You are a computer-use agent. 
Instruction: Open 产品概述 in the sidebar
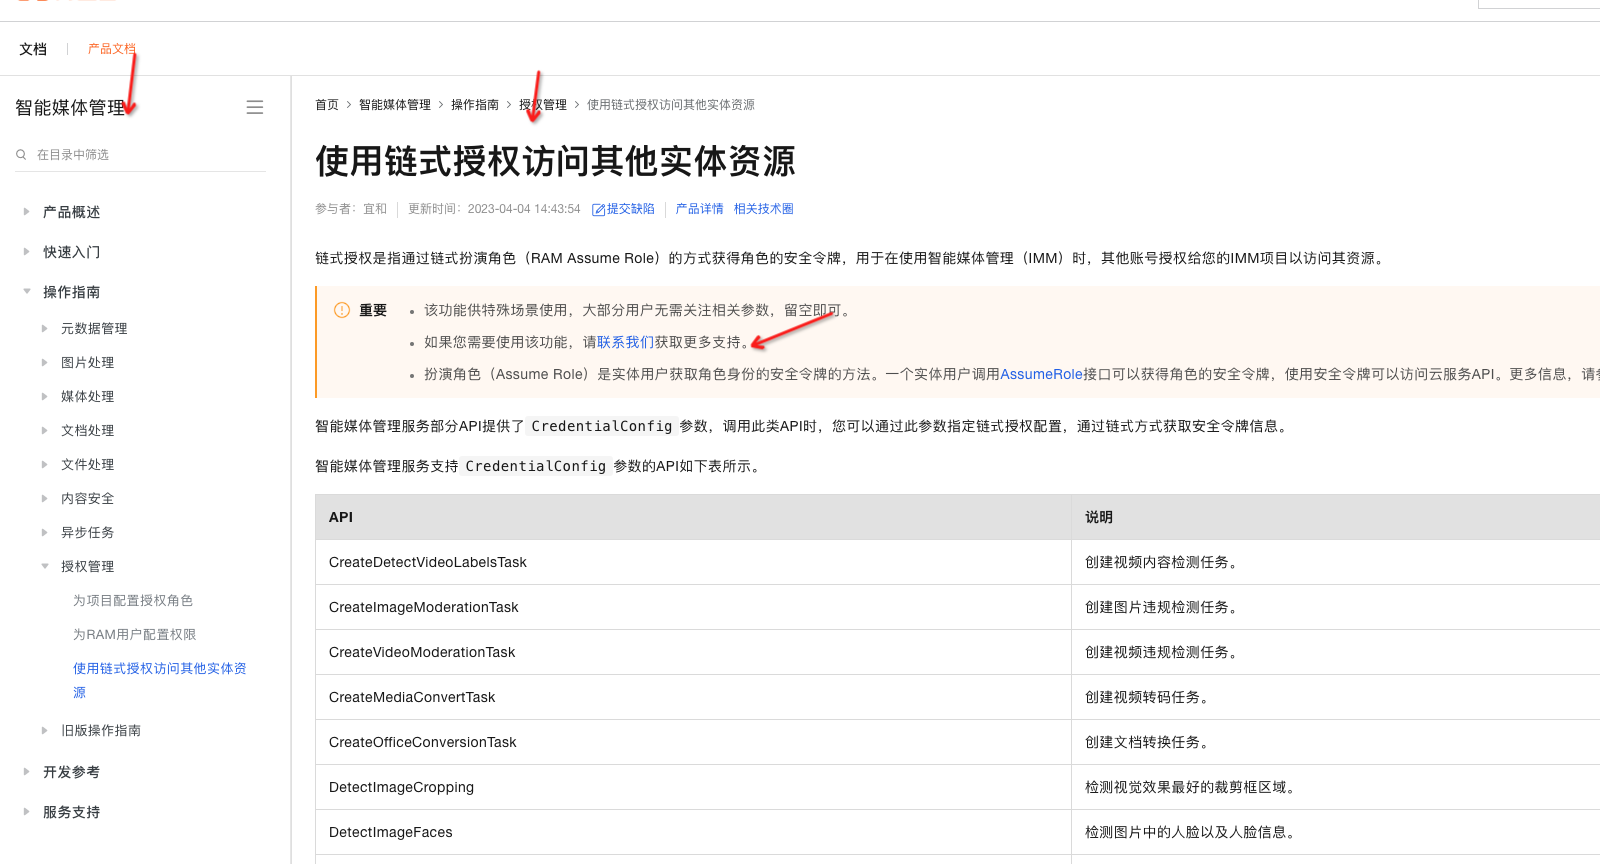pyautogui.click(x=71, y=212)
